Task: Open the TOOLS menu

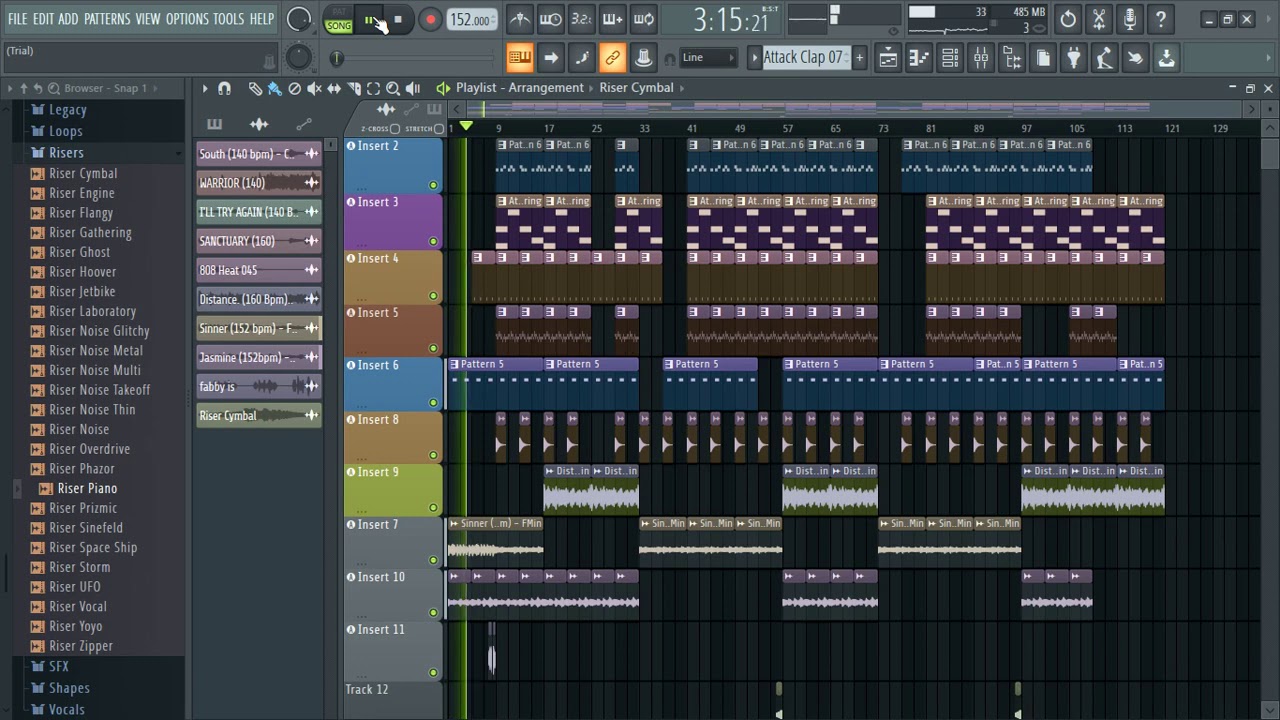Action: pyautogui.click(x=228, y=19)
